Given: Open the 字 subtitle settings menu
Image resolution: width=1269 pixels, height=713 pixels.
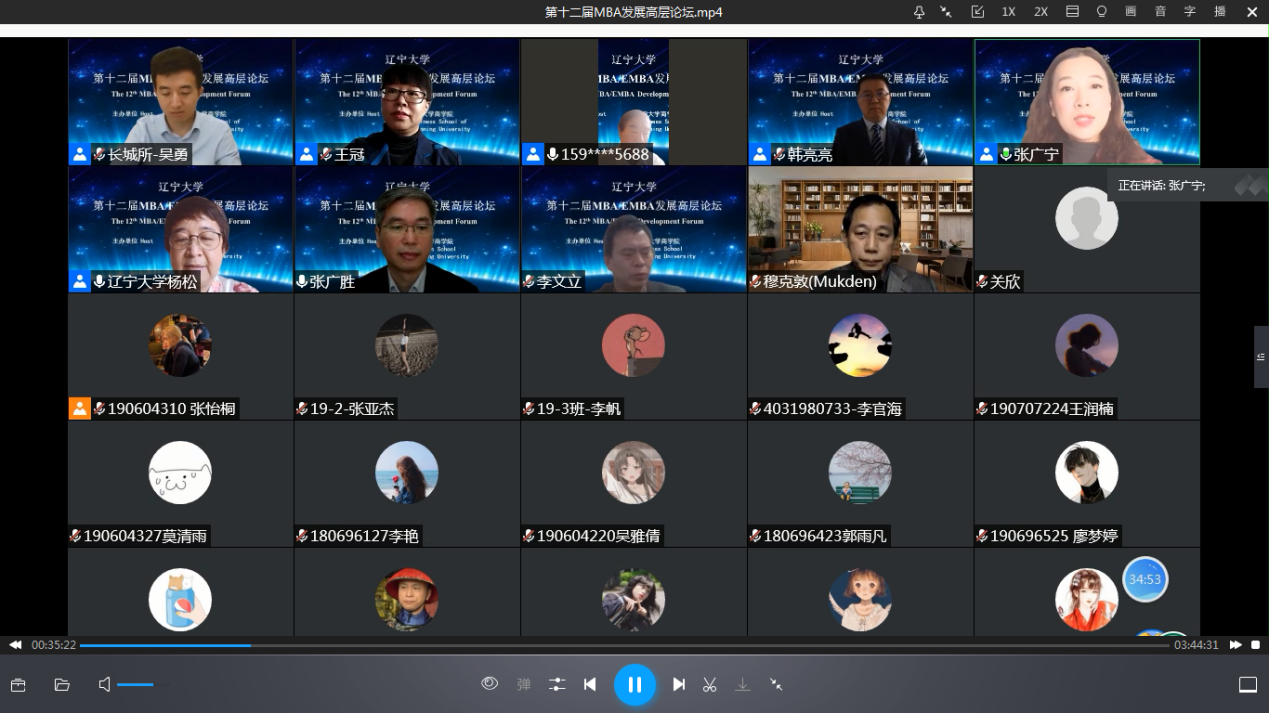Looking at the screenshot, I should 1190,12.
